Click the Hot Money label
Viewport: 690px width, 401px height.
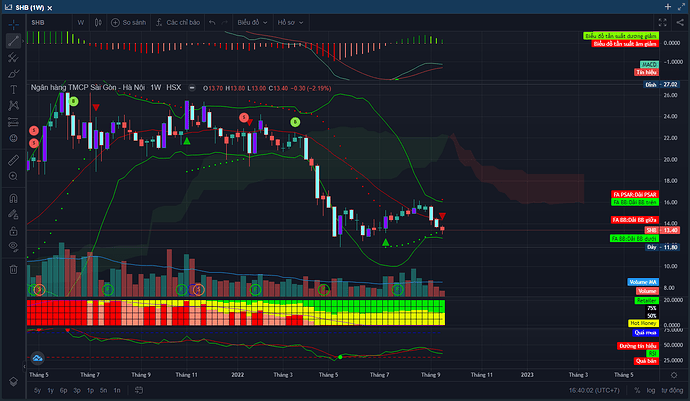coord(643,323)
